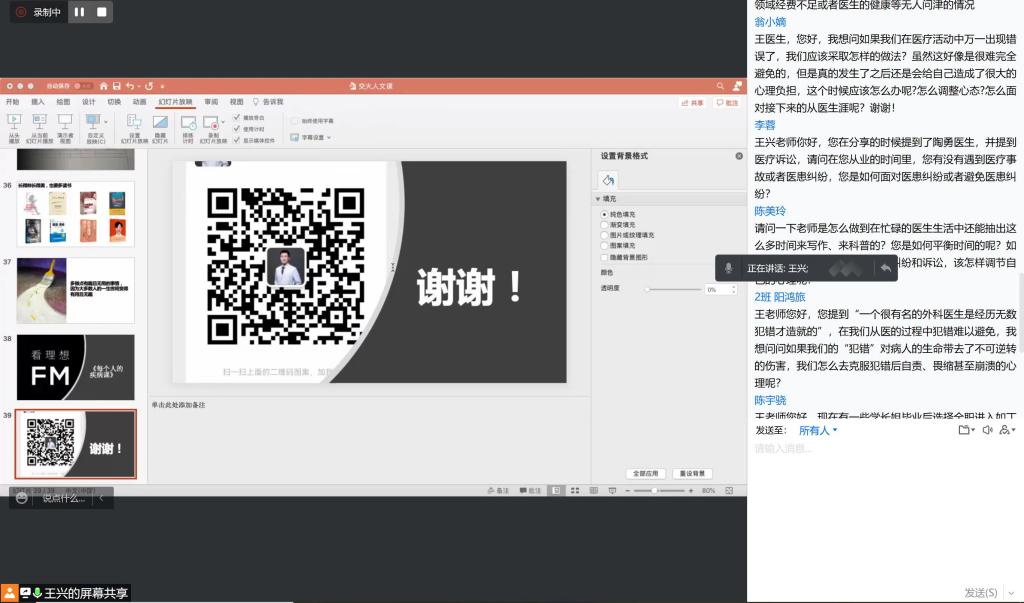The image size is (1024, 603).
Task: Click the notes area placeholder below the slide
Action: pyautogui.click(x=178, y=405)
